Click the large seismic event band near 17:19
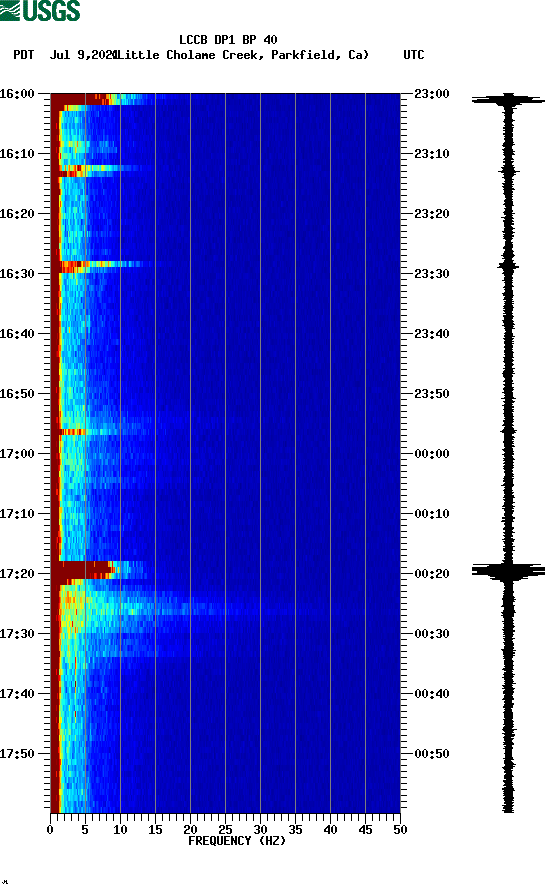 (100, 570)
